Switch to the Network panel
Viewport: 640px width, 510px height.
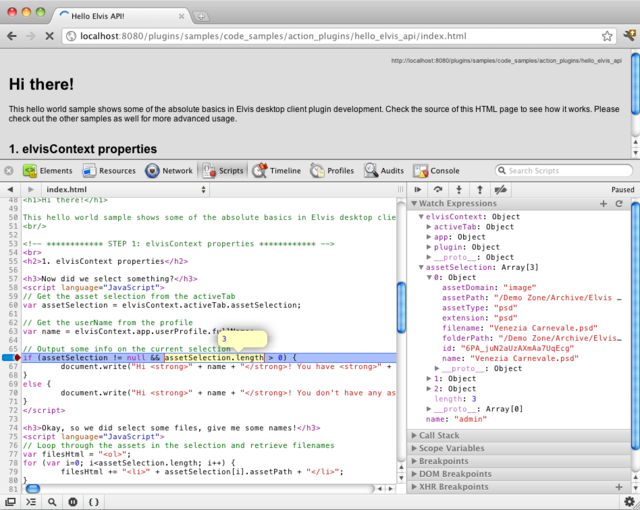click(169, 171)
